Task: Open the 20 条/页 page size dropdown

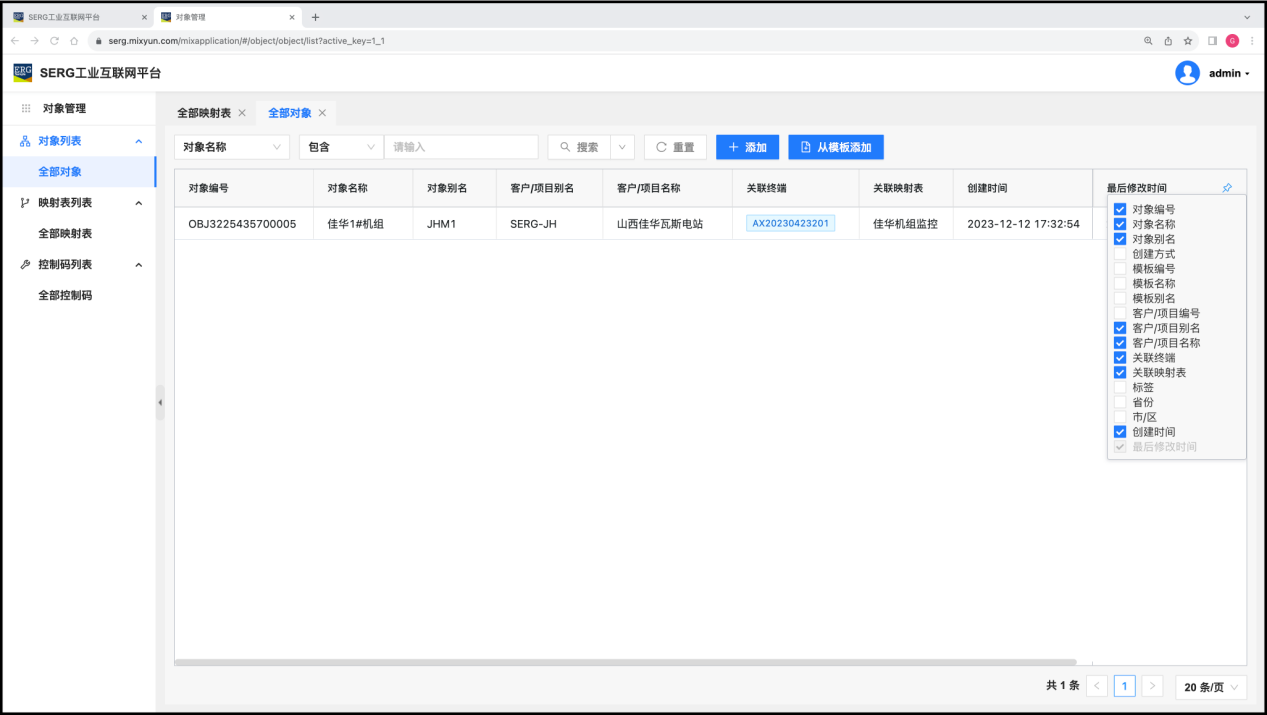Action: 1211,687
